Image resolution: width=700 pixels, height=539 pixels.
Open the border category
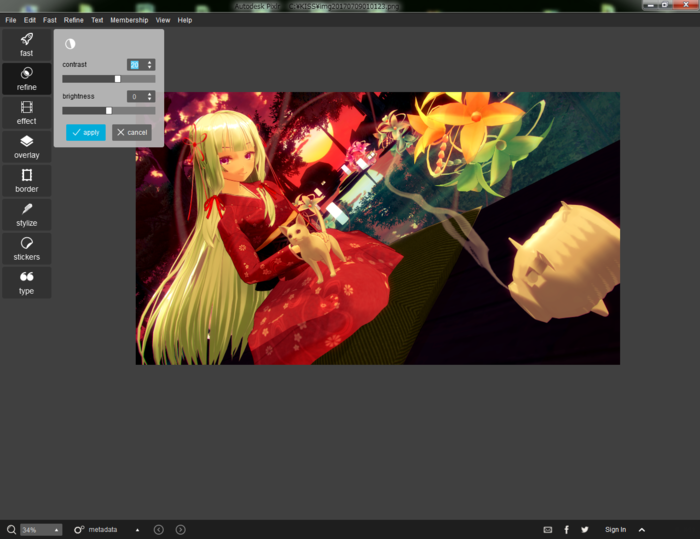click(x=26, y=180)
